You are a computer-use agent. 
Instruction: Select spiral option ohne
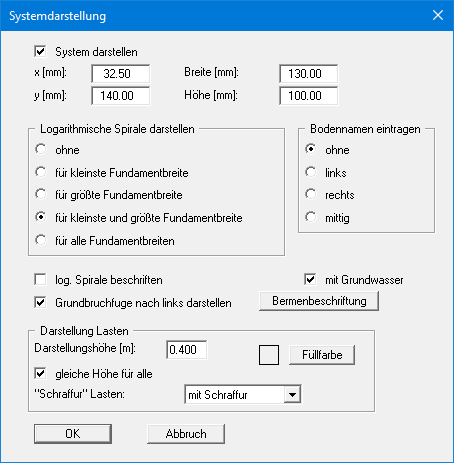pyautogui.click(x=41, y=149)
